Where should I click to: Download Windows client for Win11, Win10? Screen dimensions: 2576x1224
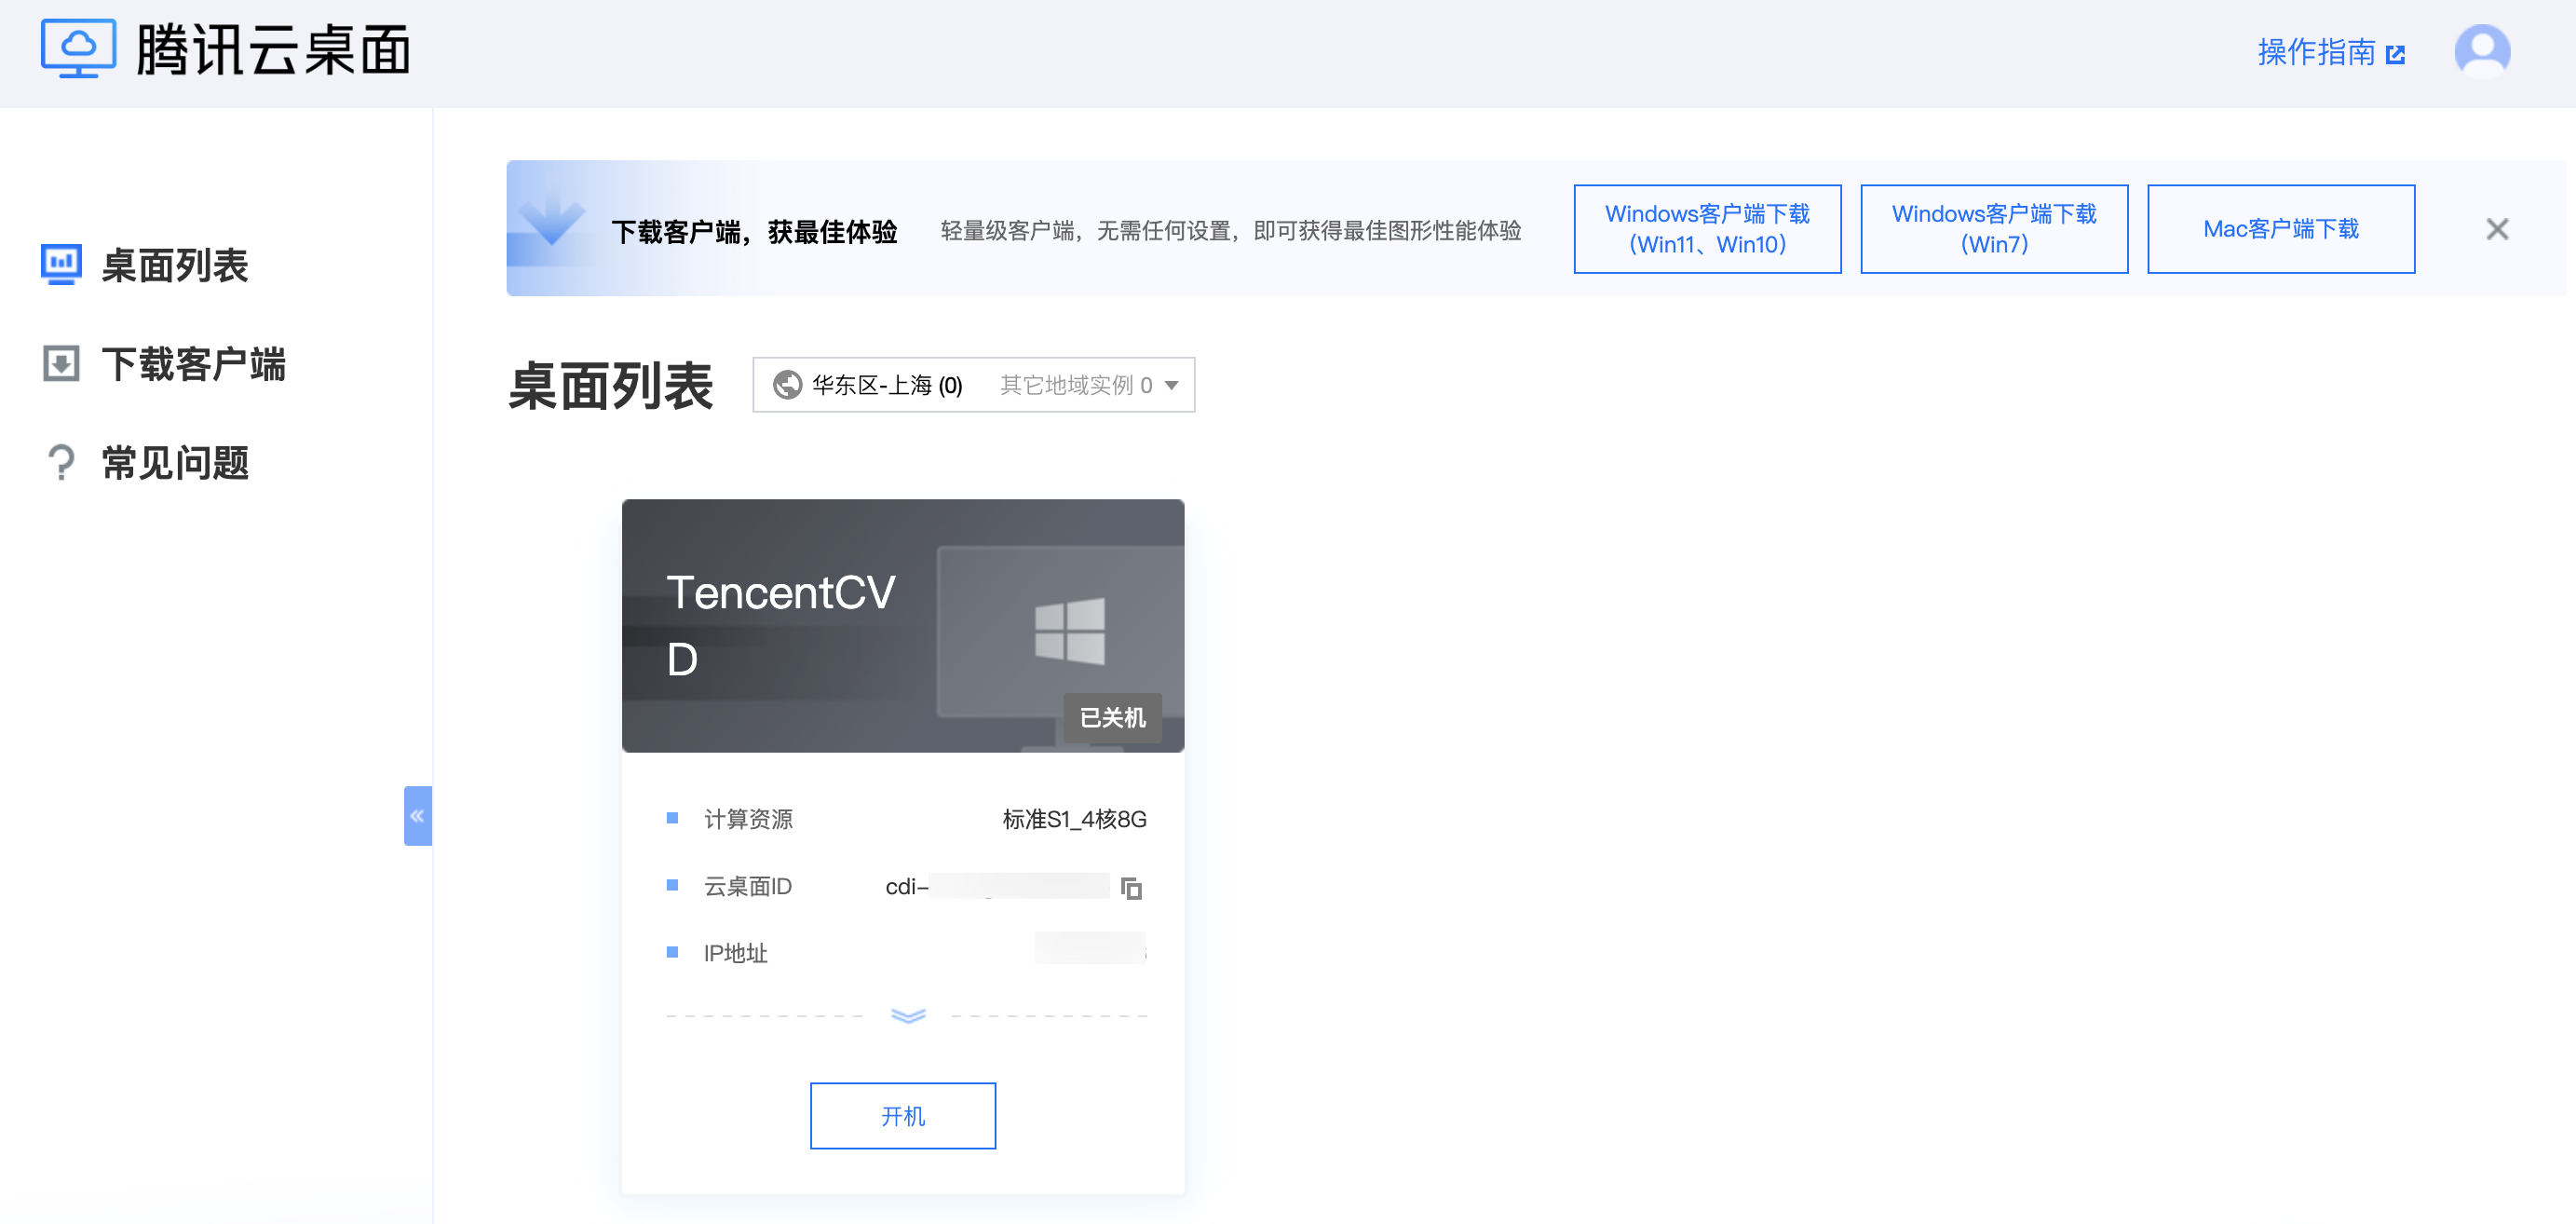pos(1706,229)
